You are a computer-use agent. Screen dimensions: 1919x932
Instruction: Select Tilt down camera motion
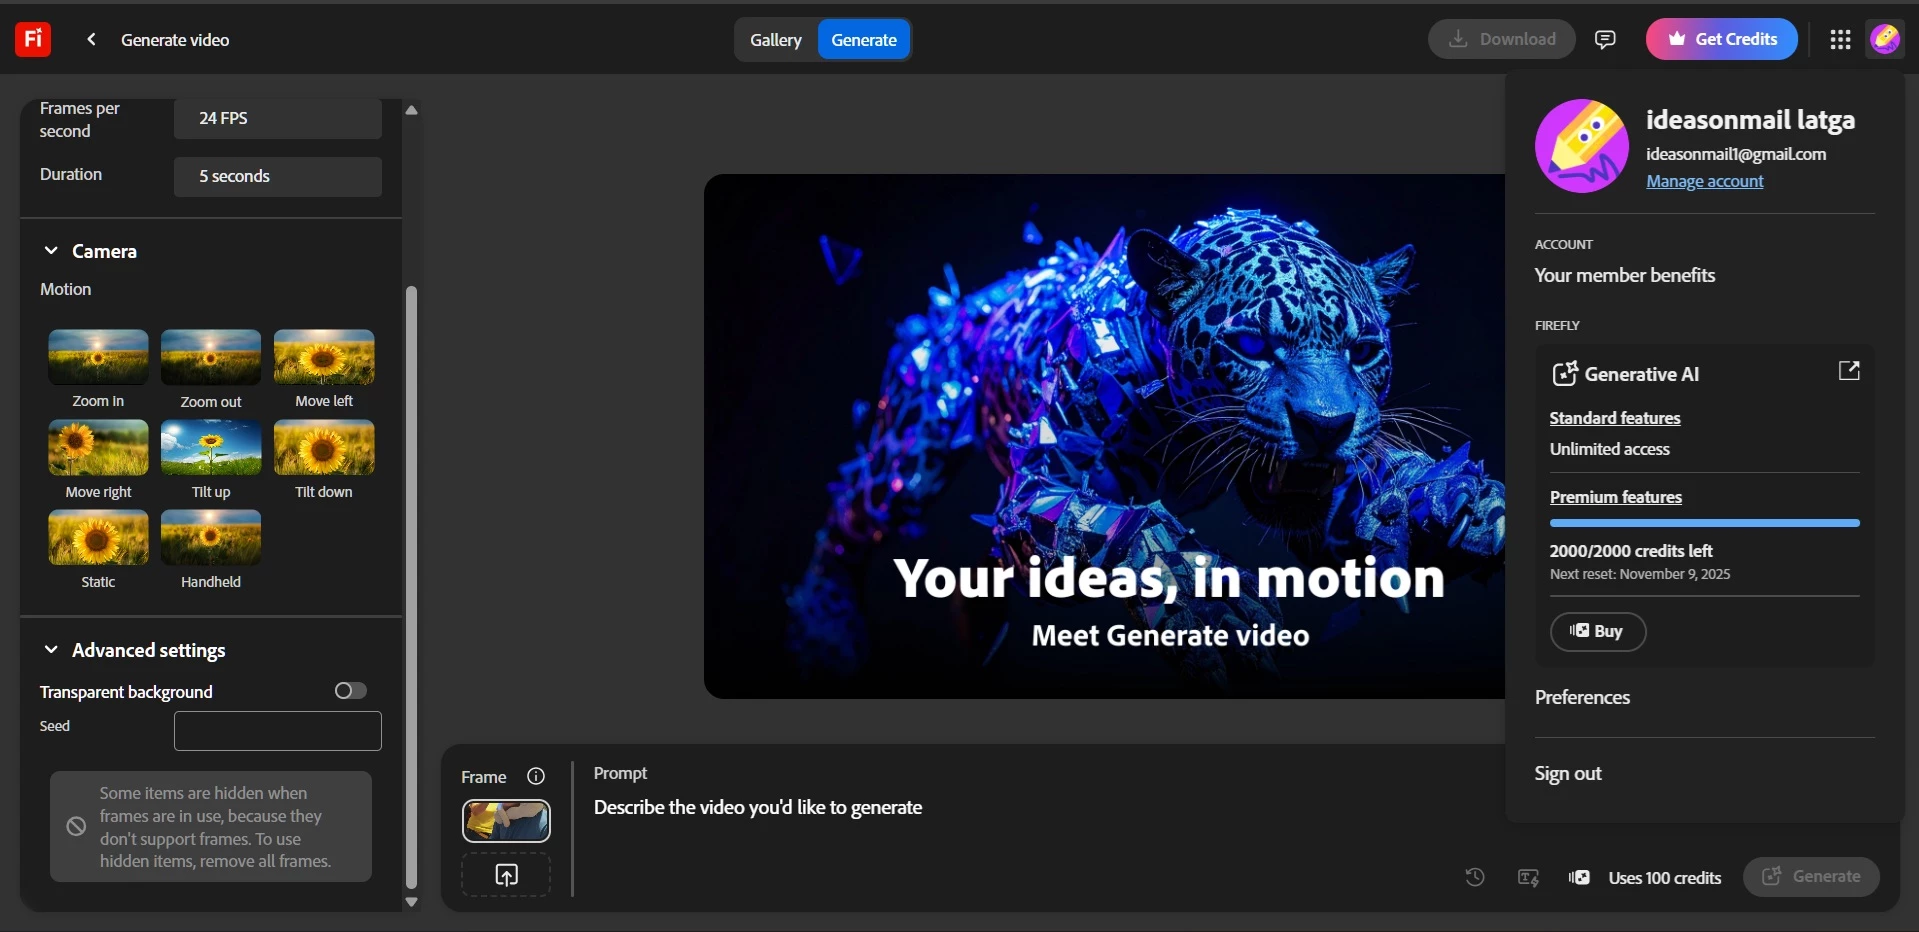point(324,447)
